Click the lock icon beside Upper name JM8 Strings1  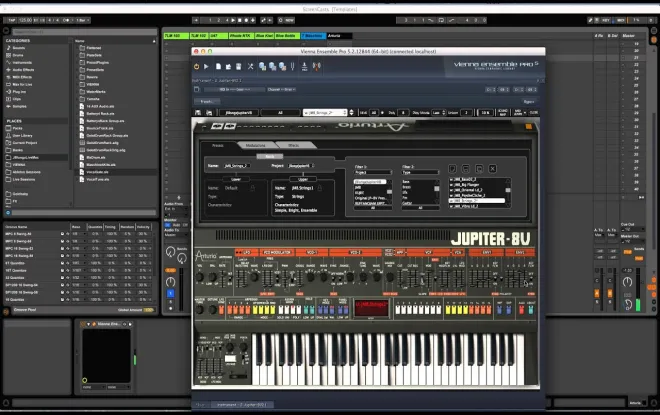tap(320, 188)
